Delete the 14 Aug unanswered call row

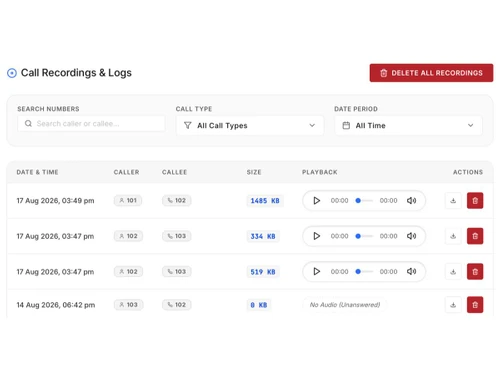(475, 305)
